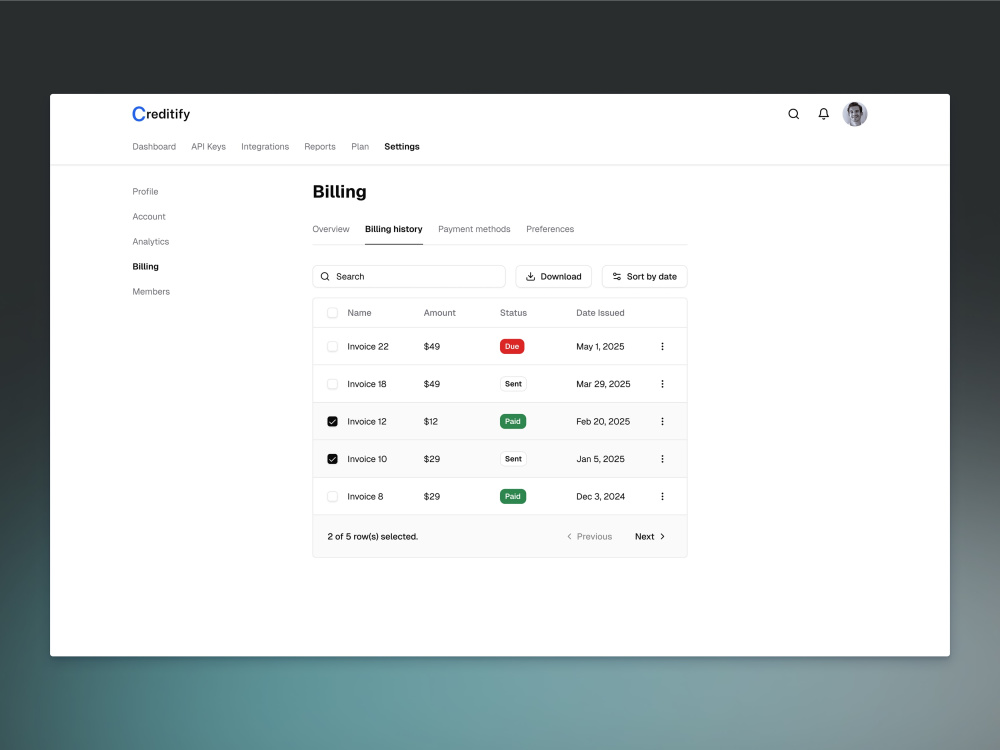Focus the invoice Search field
The height and width of the screenshot is (750, 1000).
409,277
